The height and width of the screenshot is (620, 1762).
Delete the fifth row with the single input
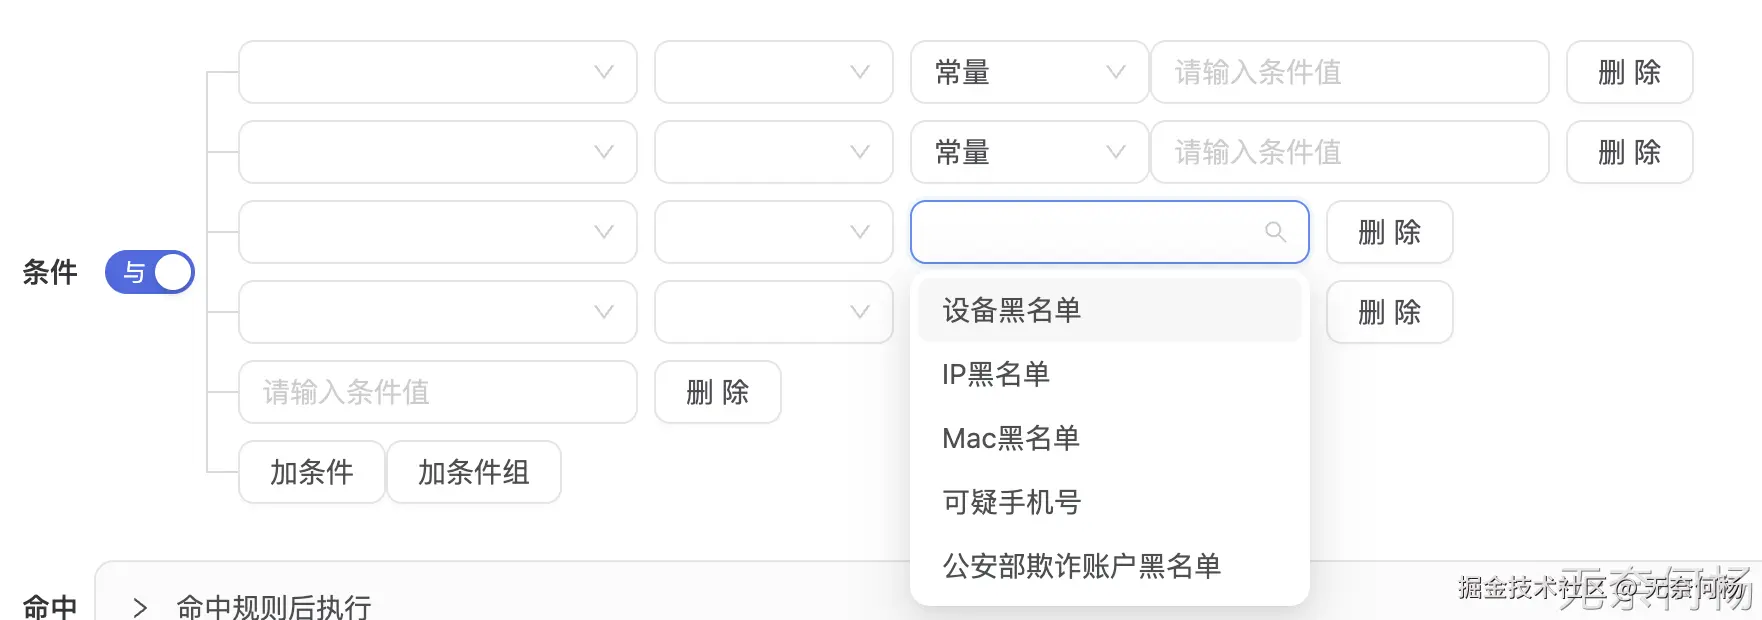point(717,392)
